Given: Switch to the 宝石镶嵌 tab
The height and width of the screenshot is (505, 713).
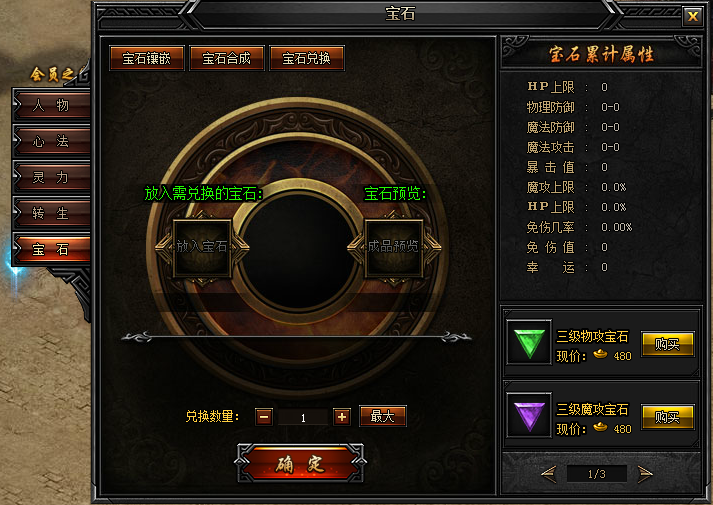Looking at the screenshot, I should pyautogui.click(x=146, y=58).
